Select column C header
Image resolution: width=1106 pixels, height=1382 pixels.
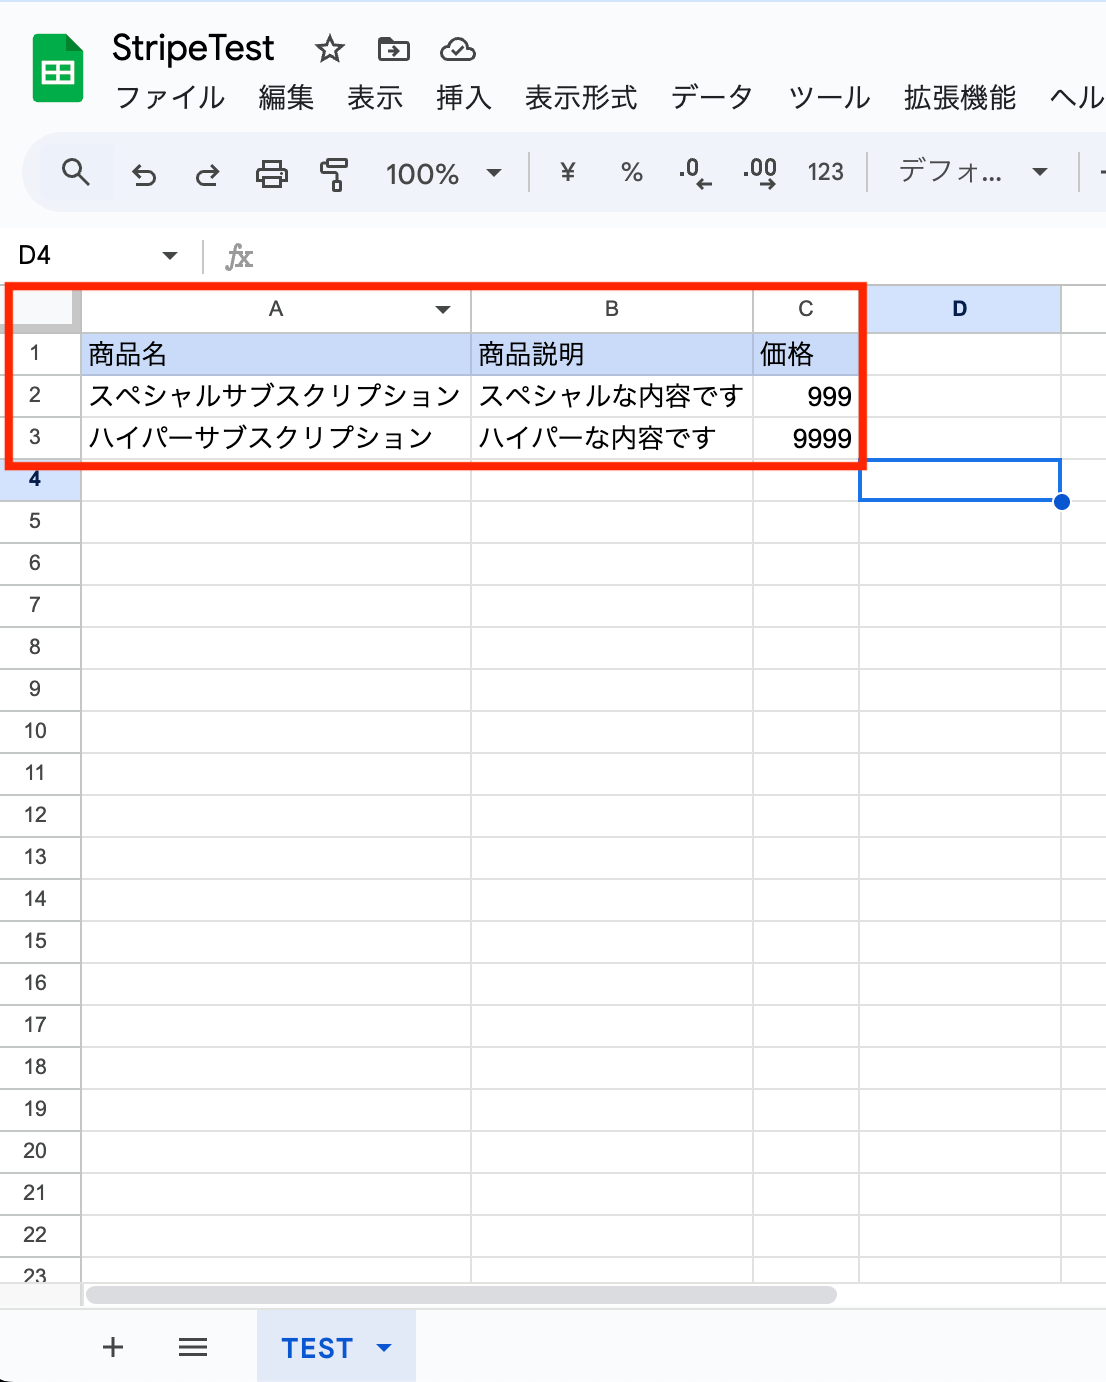click(805, 309)
